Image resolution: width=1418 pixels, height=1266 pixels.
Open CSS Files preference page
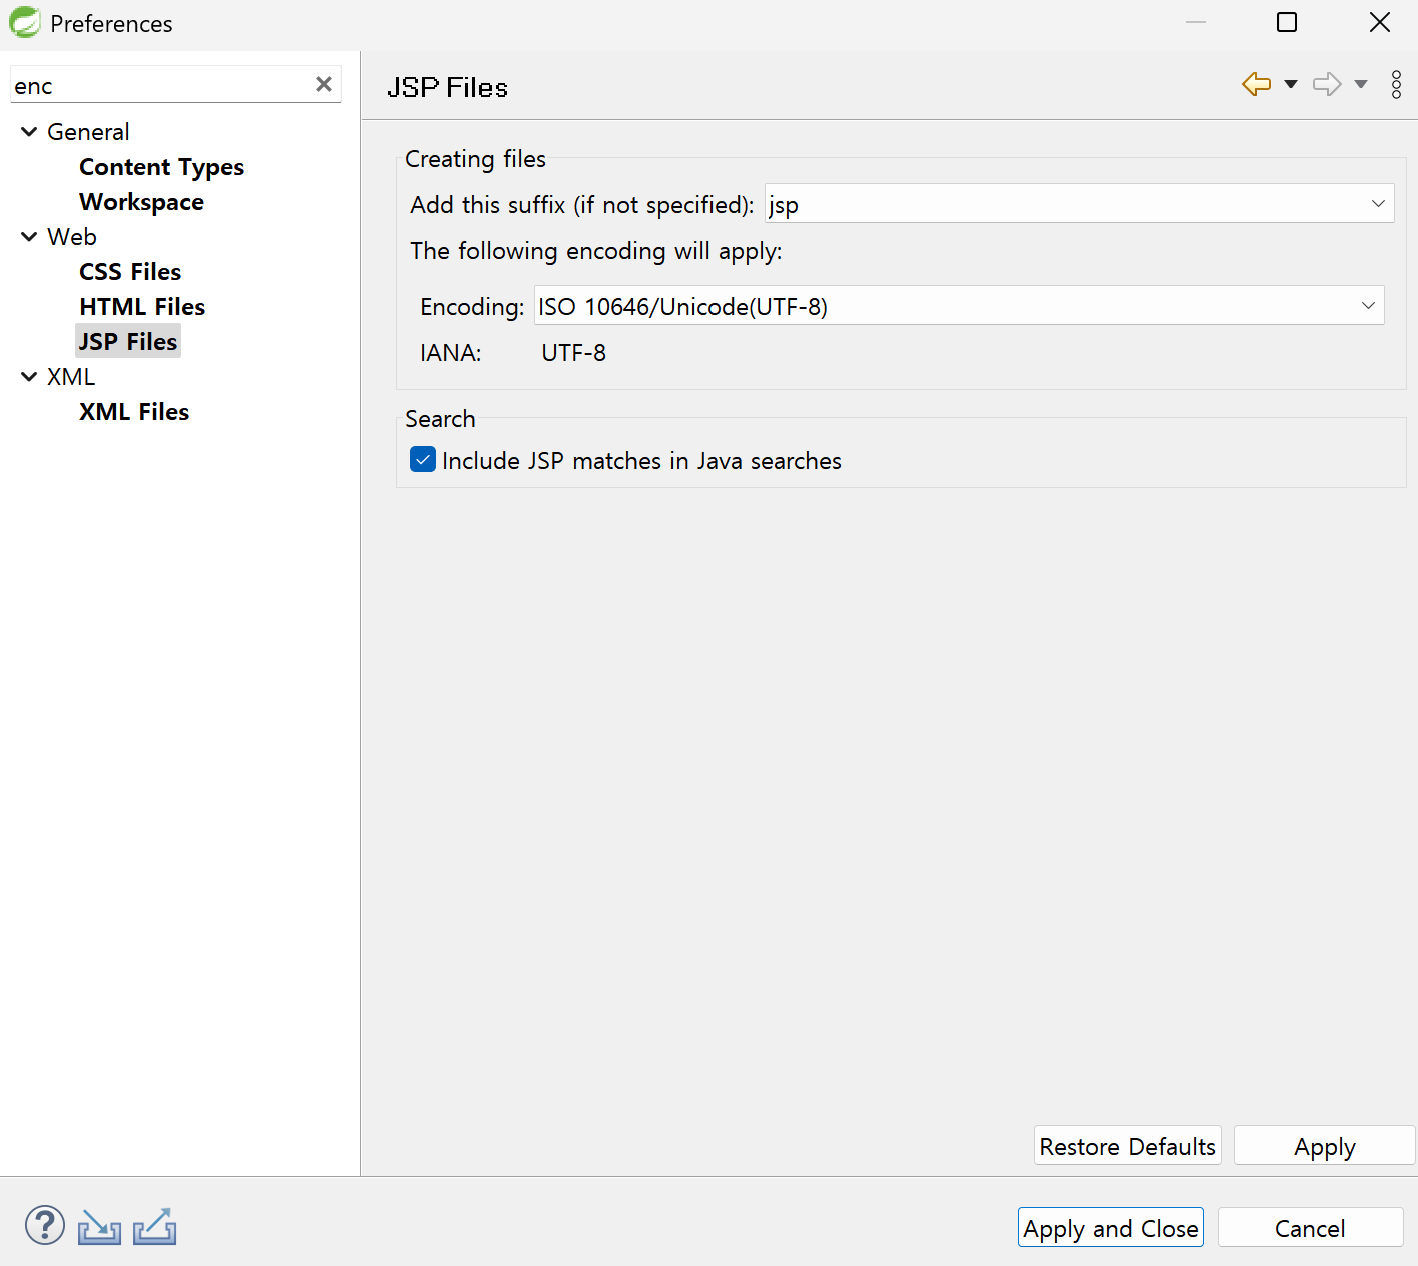pos(130,272)
